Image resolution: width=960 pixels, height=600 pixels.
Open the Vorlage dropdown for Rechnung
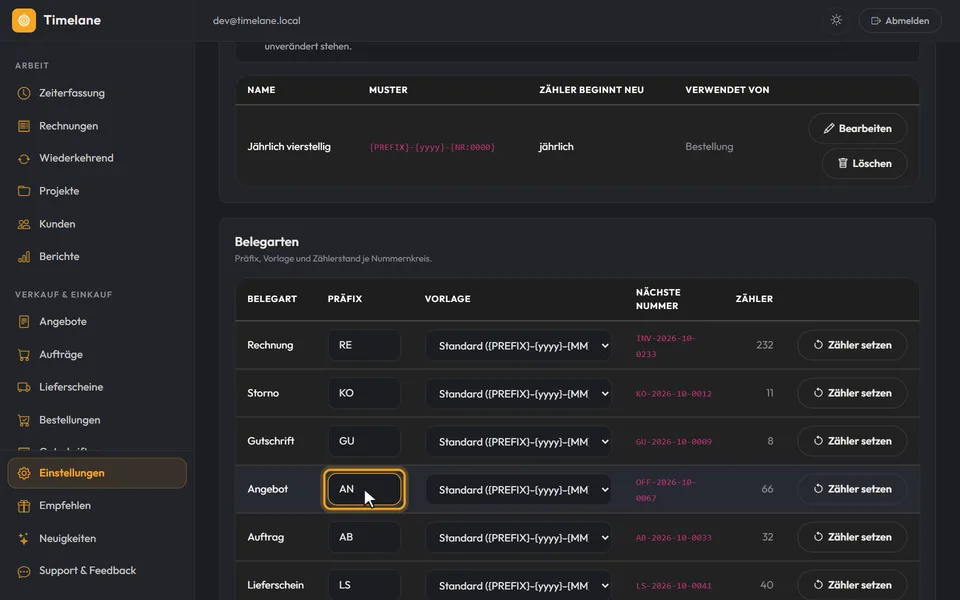pyautogui.click(x=518, y=345)
